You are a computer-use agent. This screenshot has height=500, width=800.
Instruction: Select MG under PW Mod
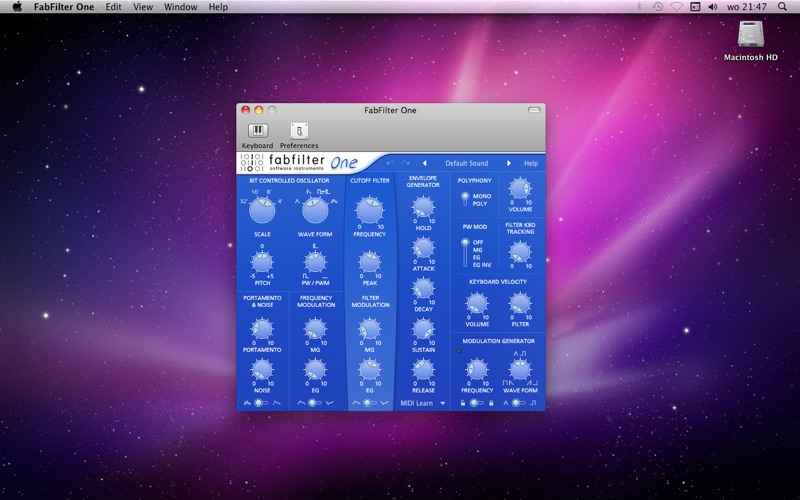(x=477, y=250)
